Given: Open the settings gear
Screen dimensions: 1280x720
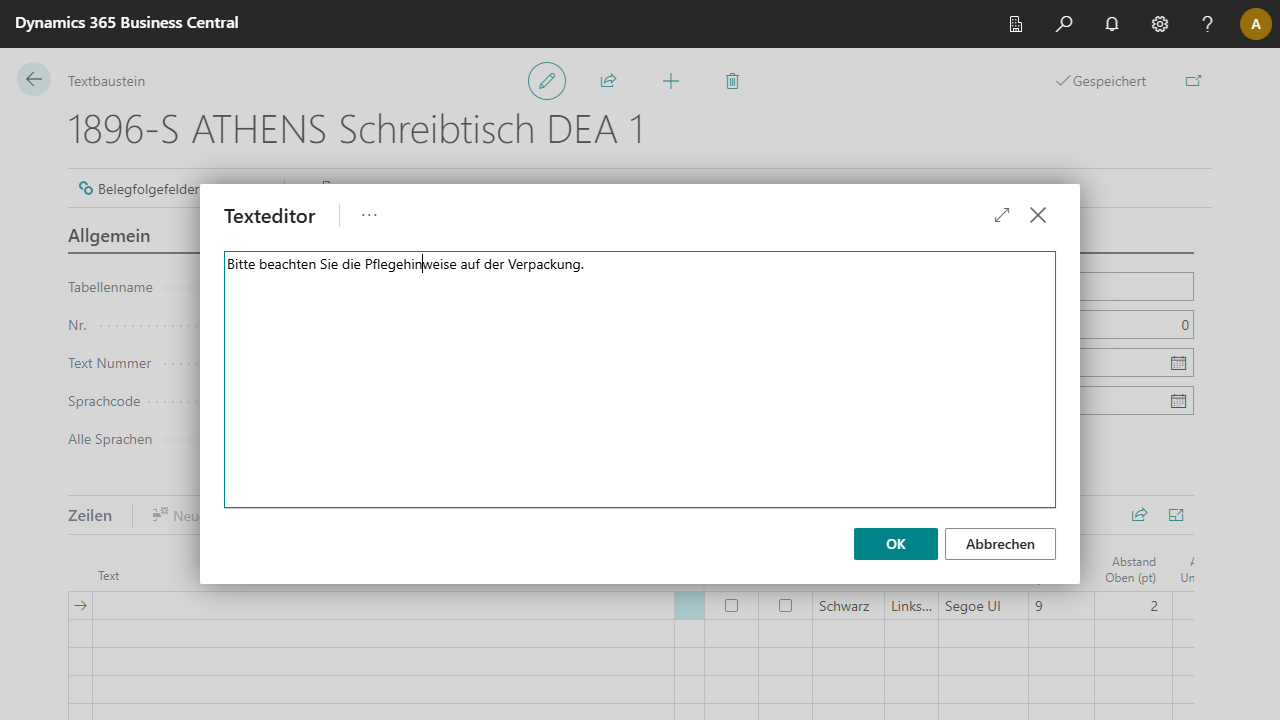Looking at the screenshot, I should 1160,24.
